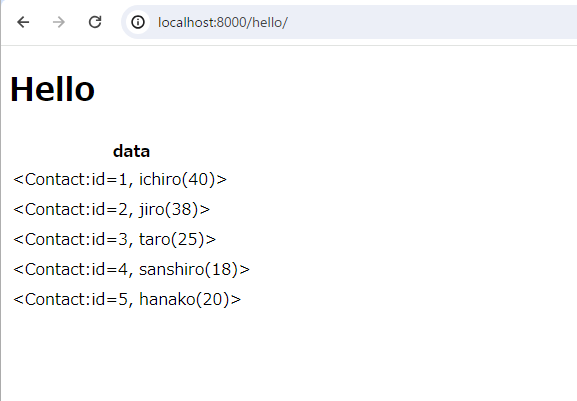Click the data table header
Image resolution: width=577 pixels, height=401 pixels.
click(131, 151)
